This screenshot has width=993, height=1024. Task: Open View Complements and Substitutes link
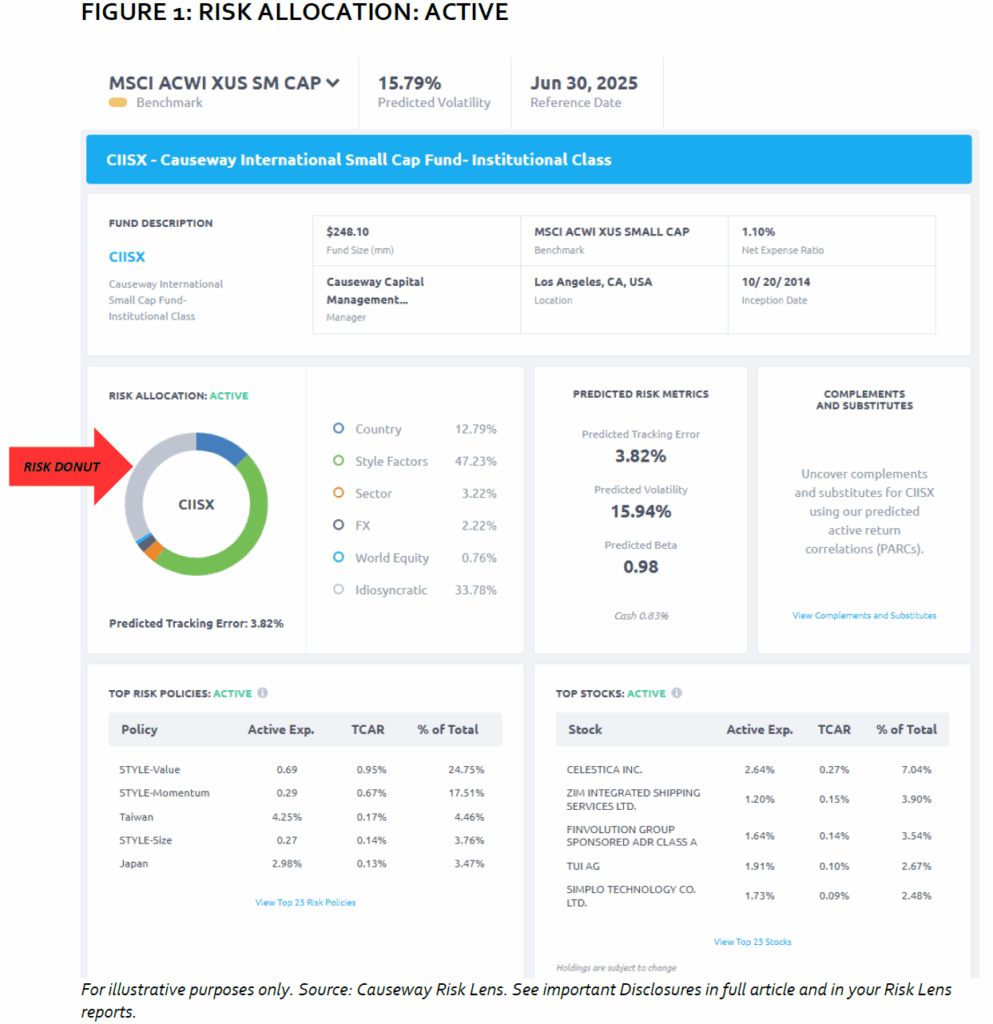pyautogui.click(x=864, y=615)
